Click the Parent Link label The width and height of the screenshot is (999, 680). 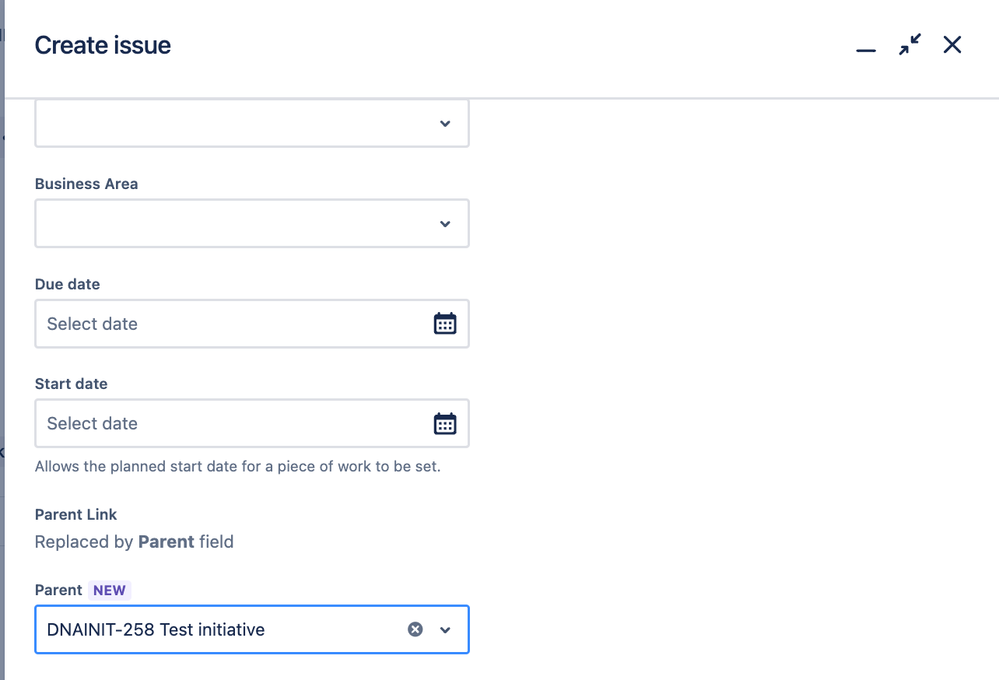[x=76, y=514]
